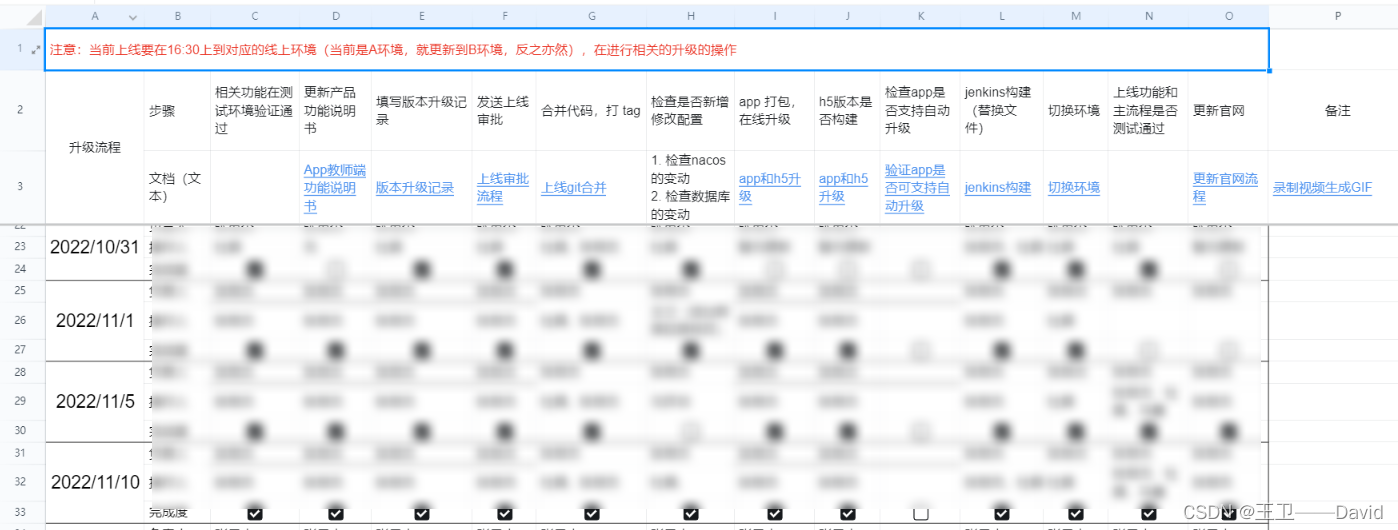The width and height of the screenshot is (1398, 530).
Task: Toggle row 33 checkbox in column H
Action: tap(690, 513)
